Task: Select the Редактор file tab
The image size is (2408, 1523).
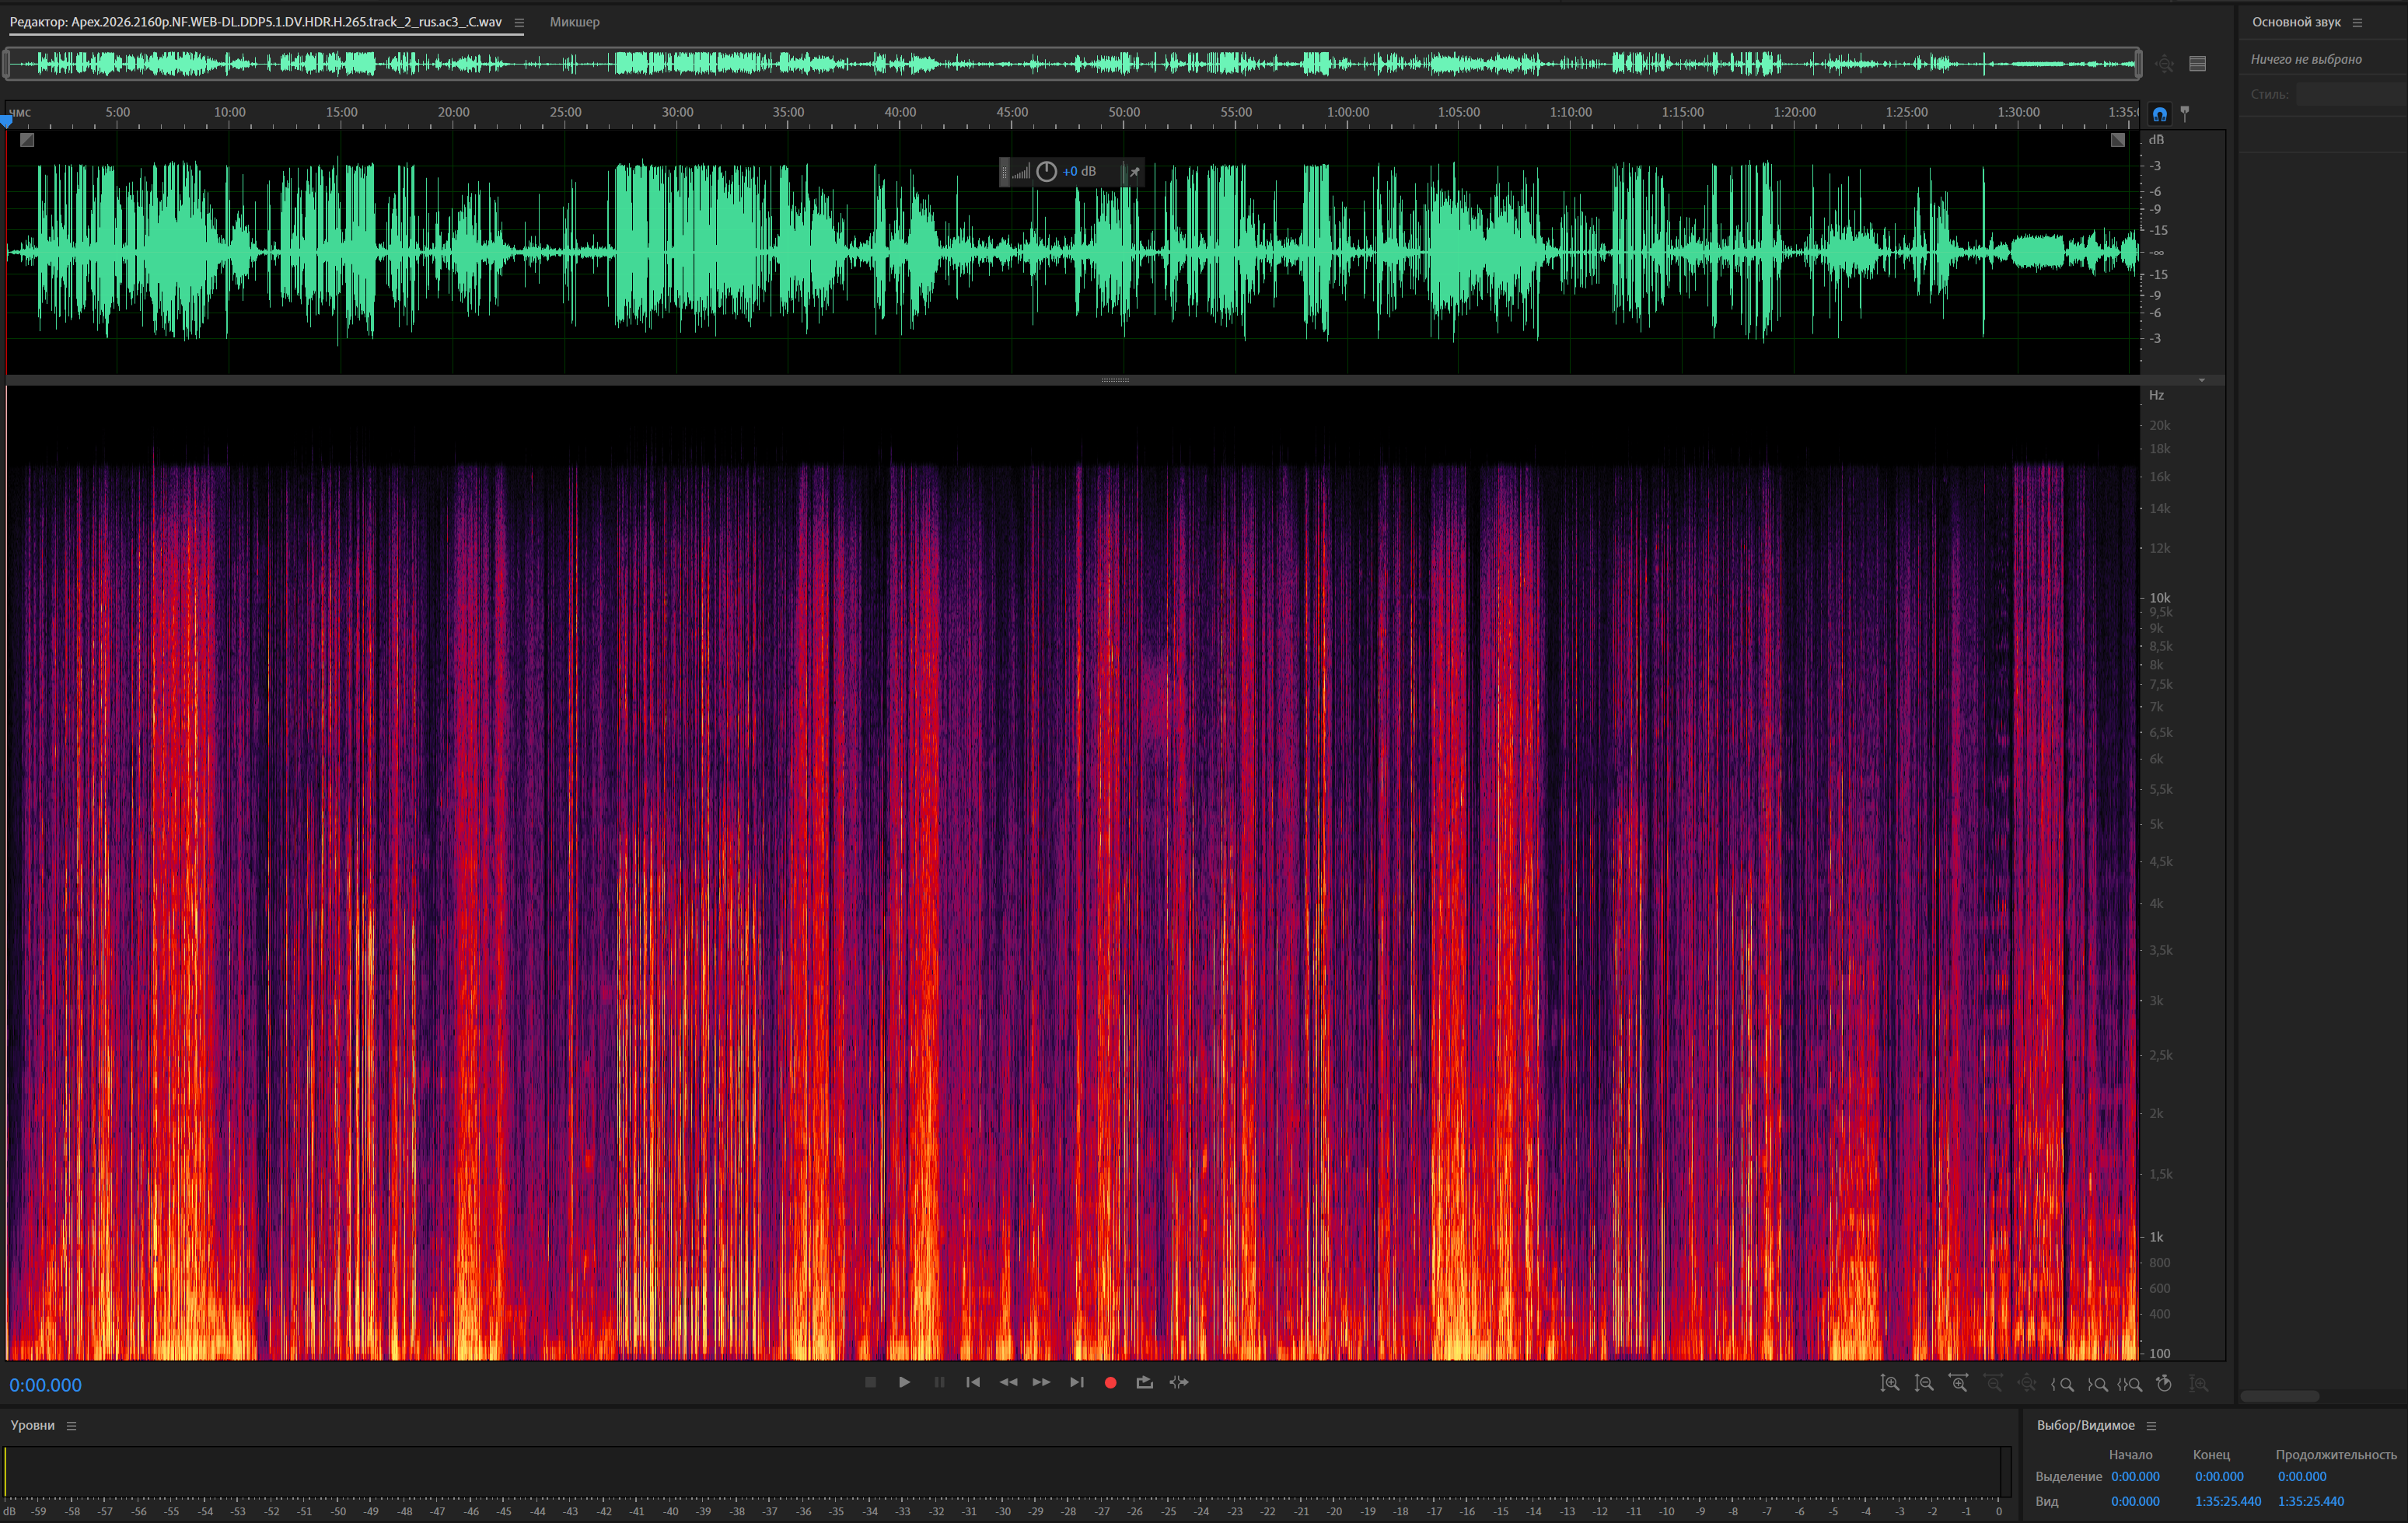Action: [x=256, y=22]
